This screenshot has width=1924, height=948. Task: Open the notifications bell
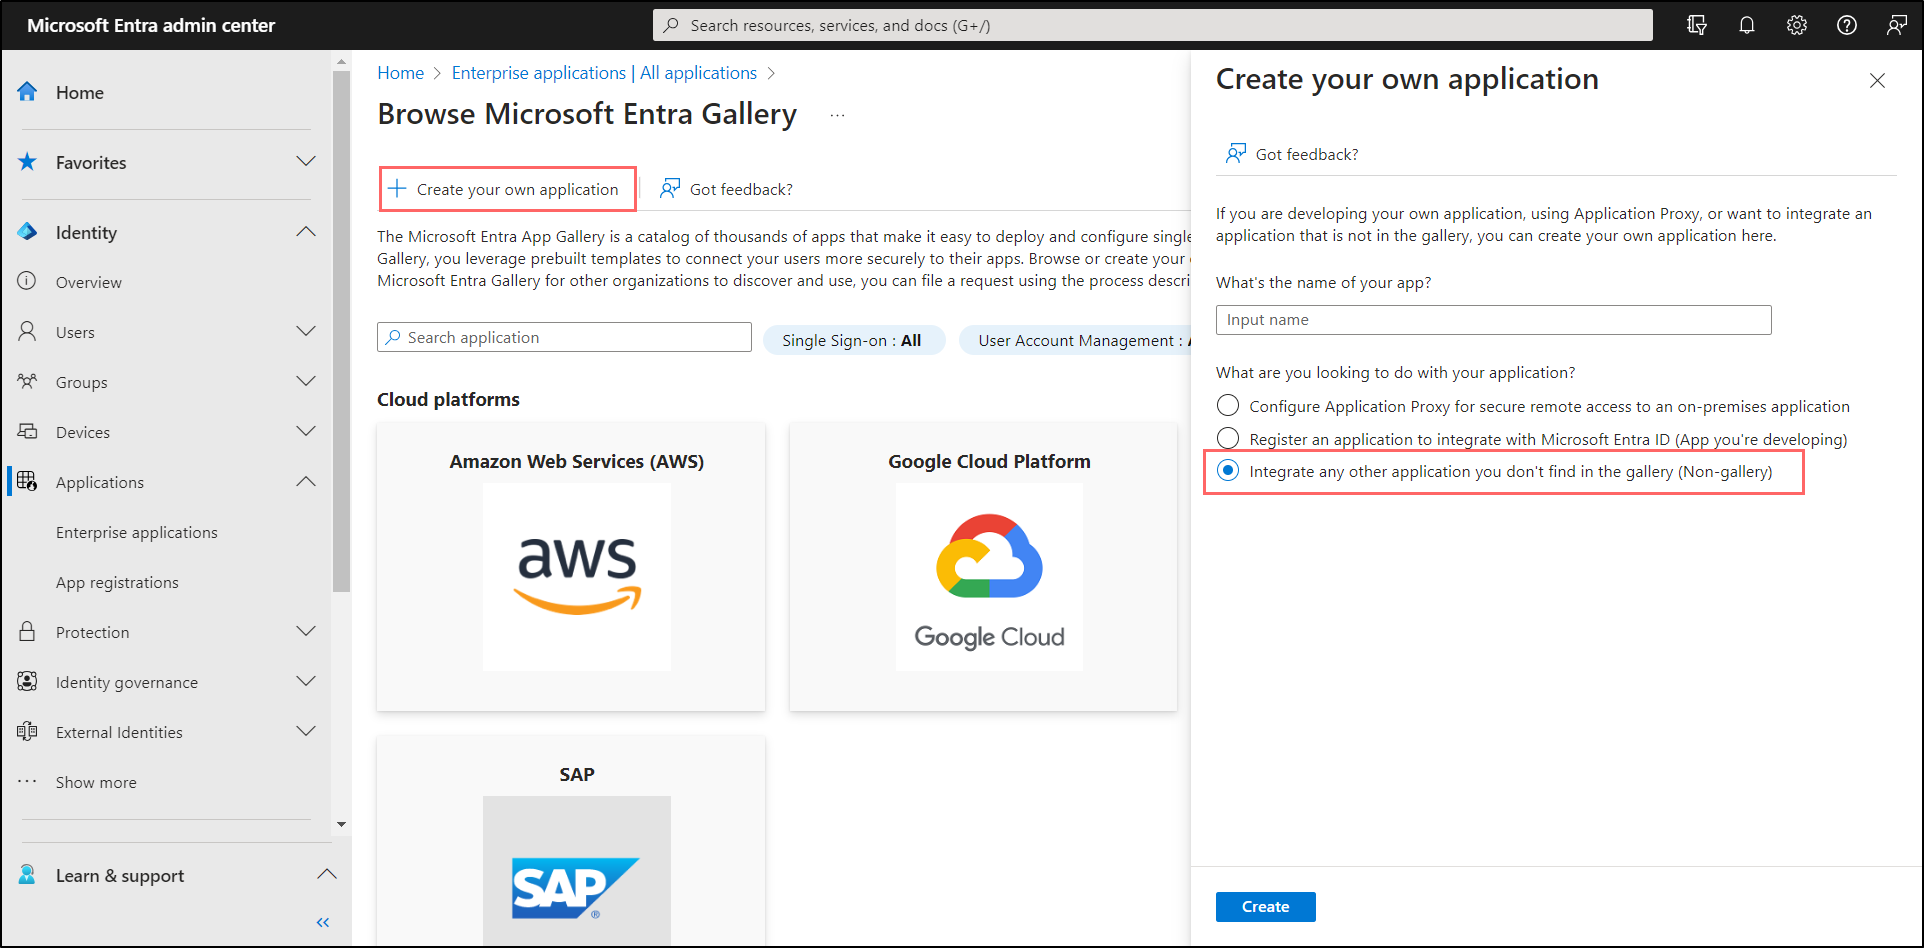[x=1746, y=25]
